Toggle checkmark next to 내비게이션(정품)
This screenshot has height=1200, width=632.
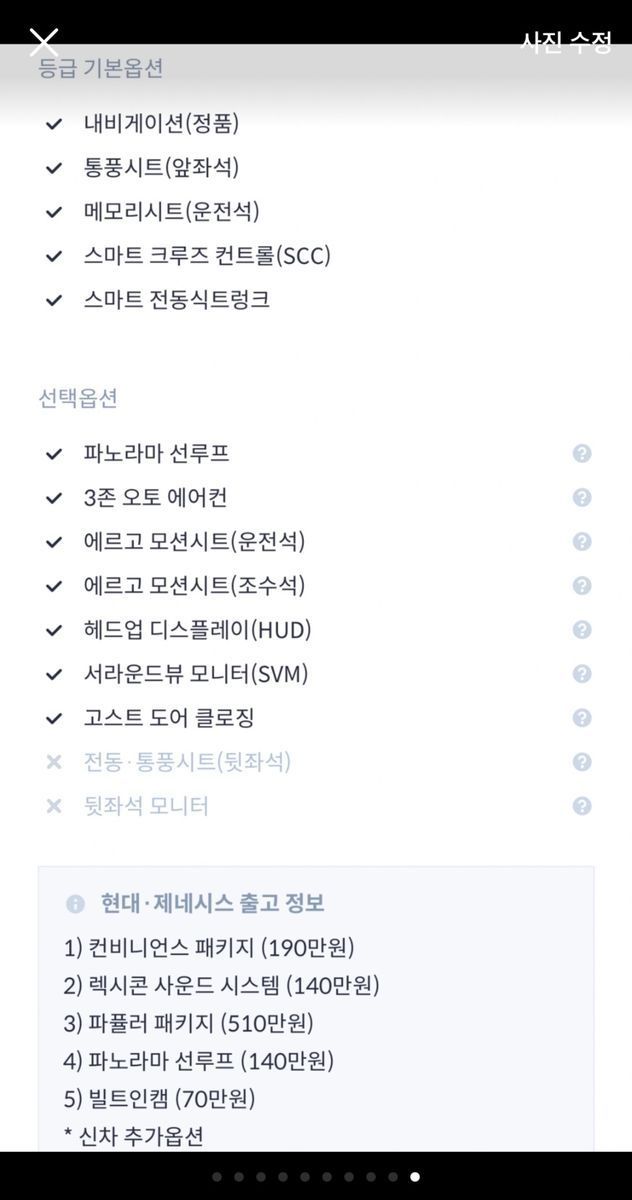[54, 124]
